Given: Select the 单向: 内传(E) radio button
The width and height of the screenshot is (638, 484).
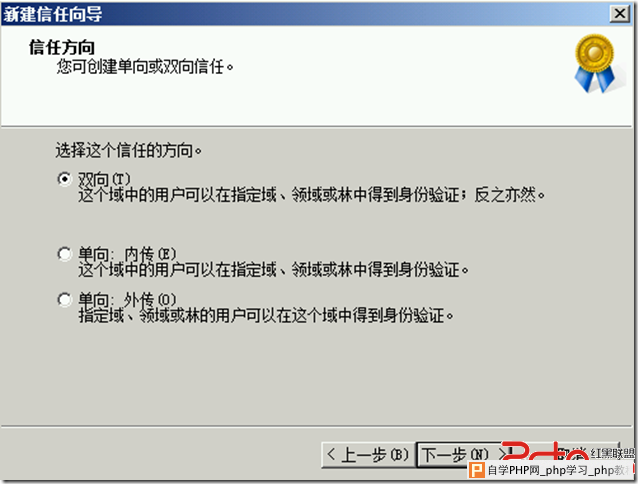Looking at the screenshot, I should (x=64, y=254).
